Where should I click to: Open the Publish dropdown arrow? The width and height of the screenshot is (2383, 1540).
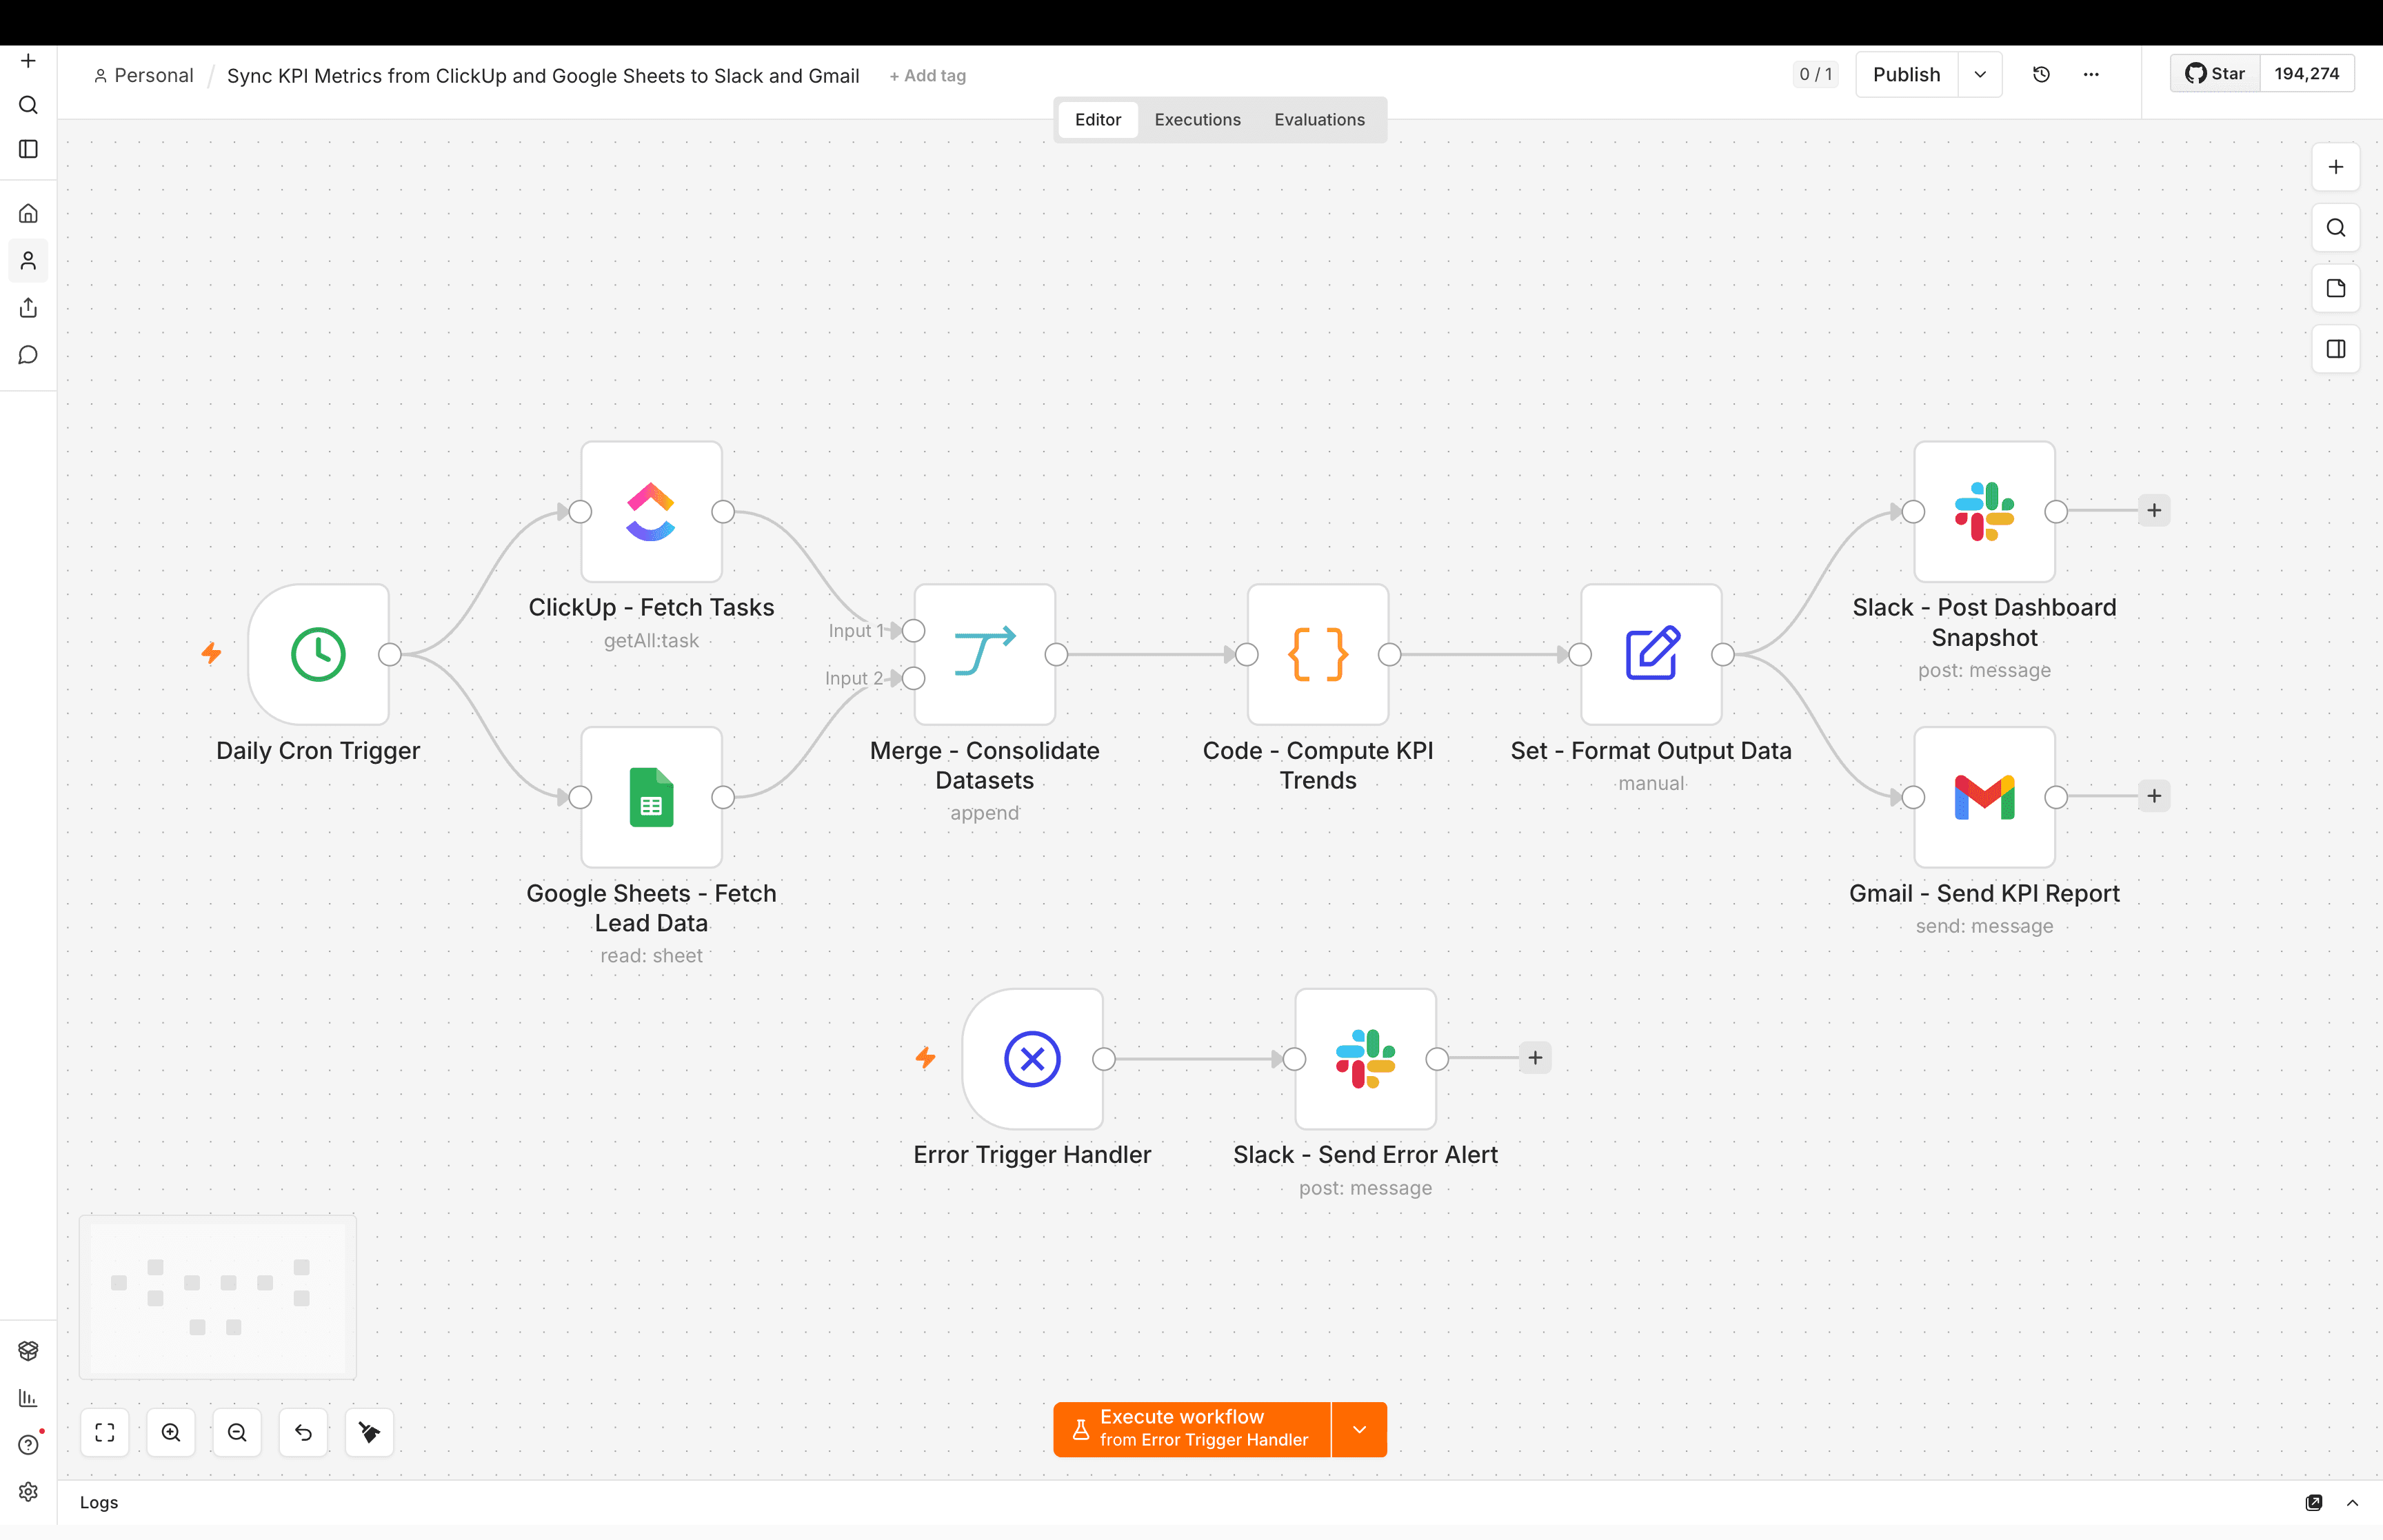coord(1980,74)
